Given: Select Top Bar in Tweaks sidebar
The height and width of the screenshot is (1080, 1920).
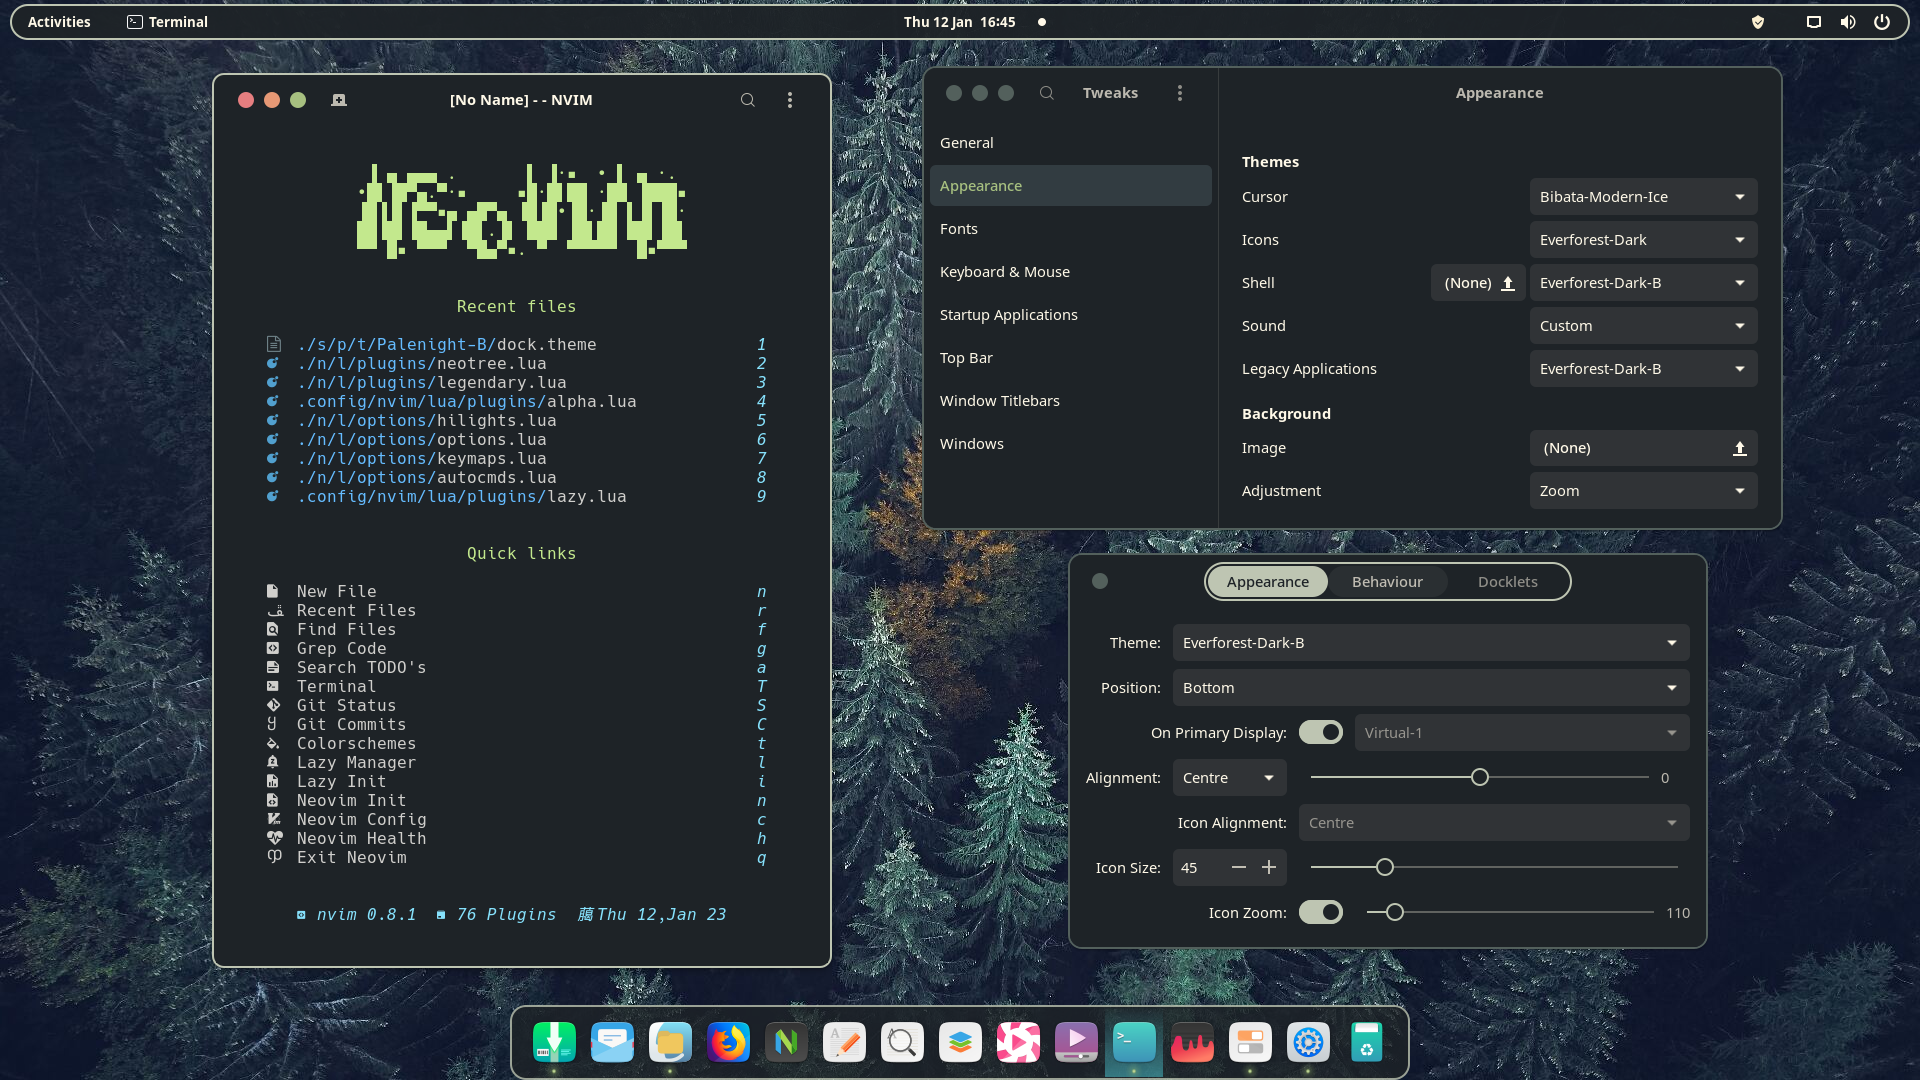Looking at the screenshot, I should 1070,358.
